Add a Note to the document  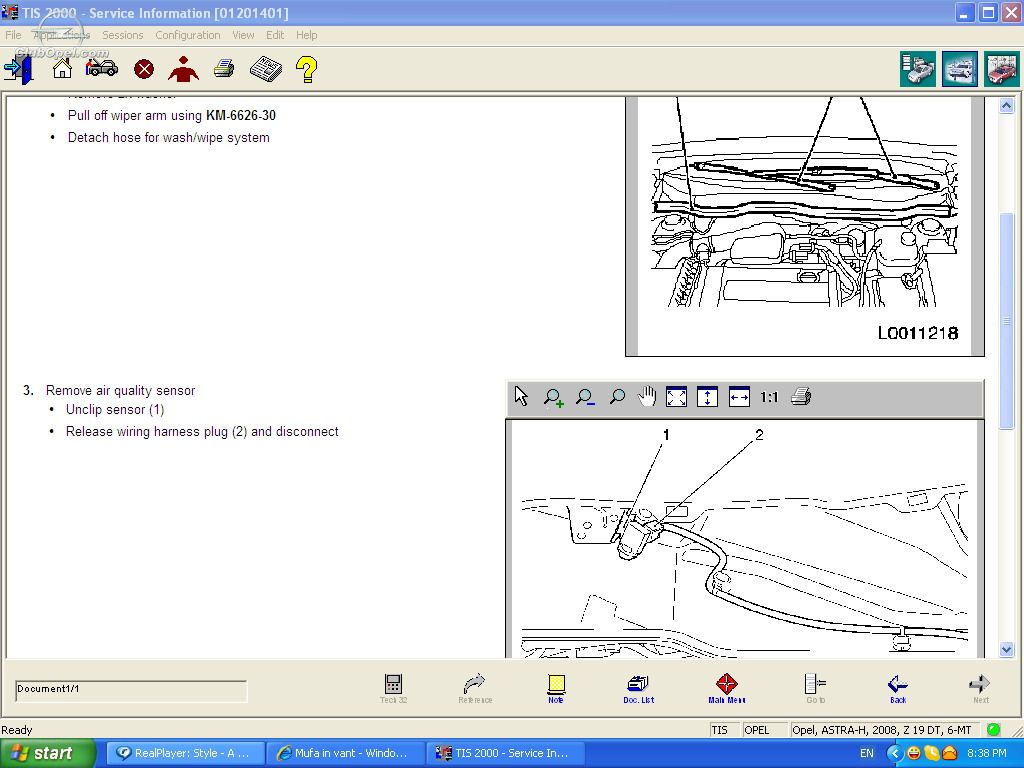coord(556,688)
